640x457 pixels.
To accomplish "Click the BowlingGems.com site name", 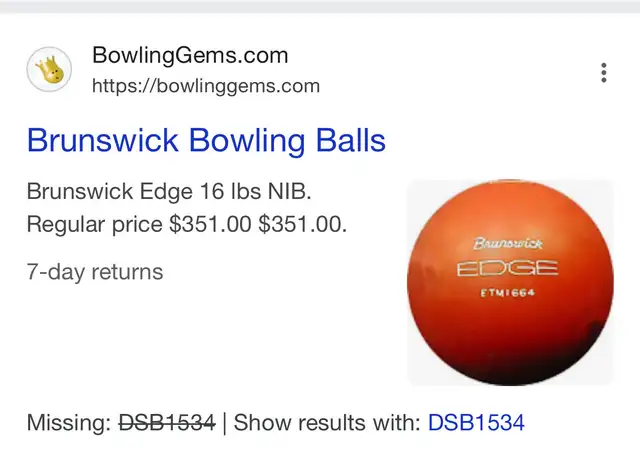I will click(x=190, y=55).
